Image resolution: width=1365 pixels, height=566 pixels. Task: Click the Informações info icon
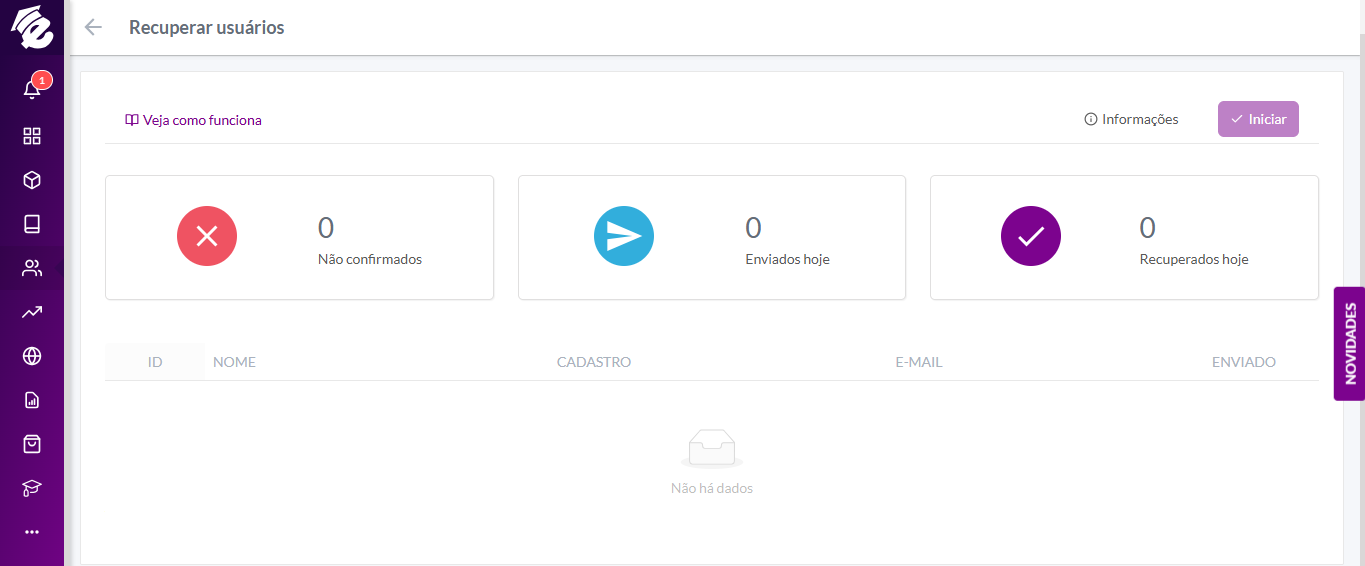(x=1091, y=119)
